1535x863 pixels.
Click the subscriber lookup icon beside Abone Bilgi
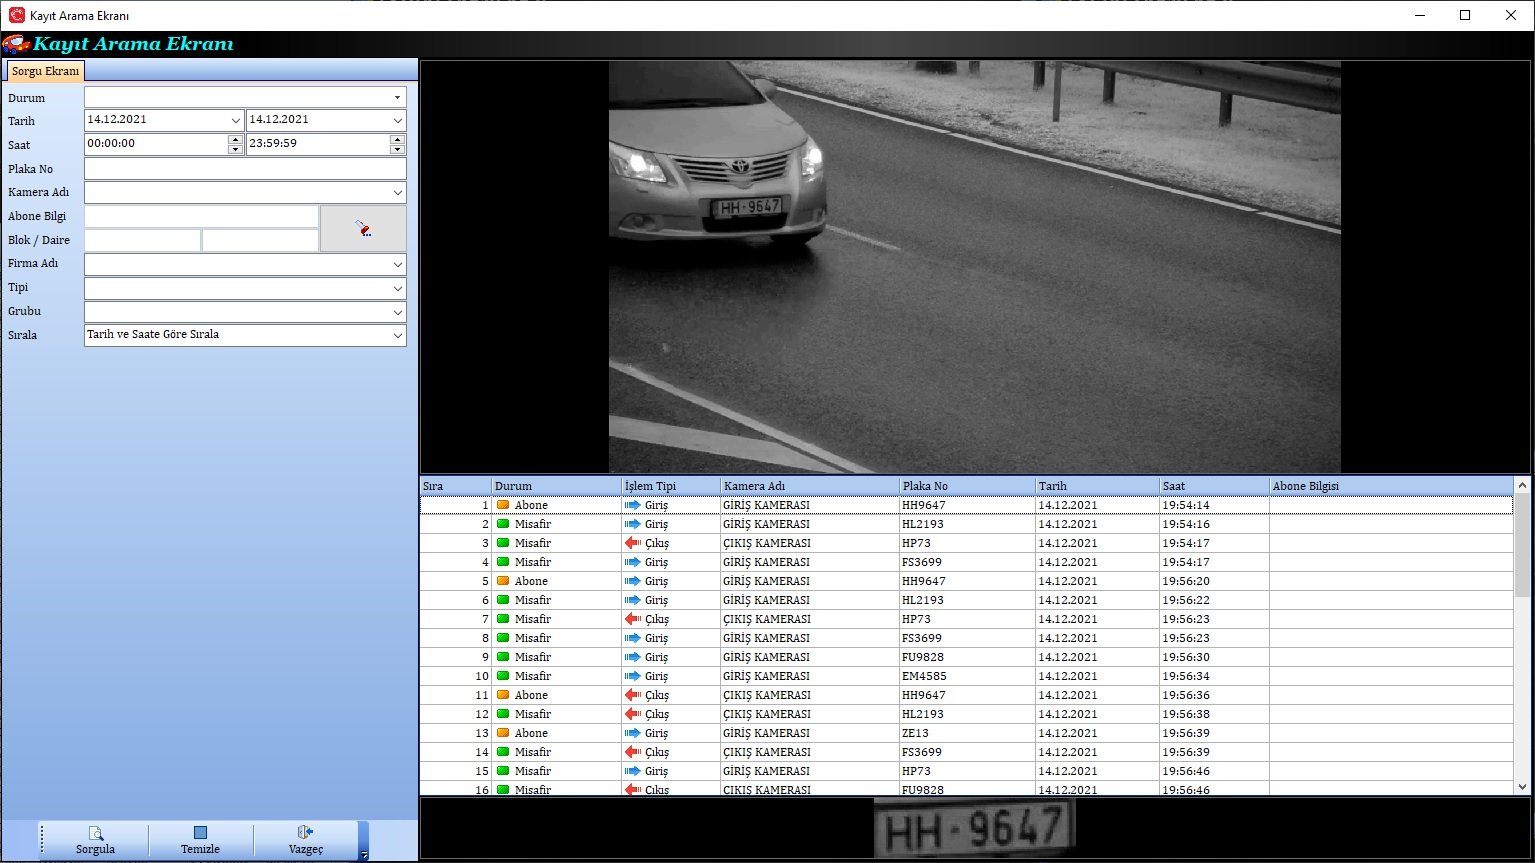pos(363,229)
